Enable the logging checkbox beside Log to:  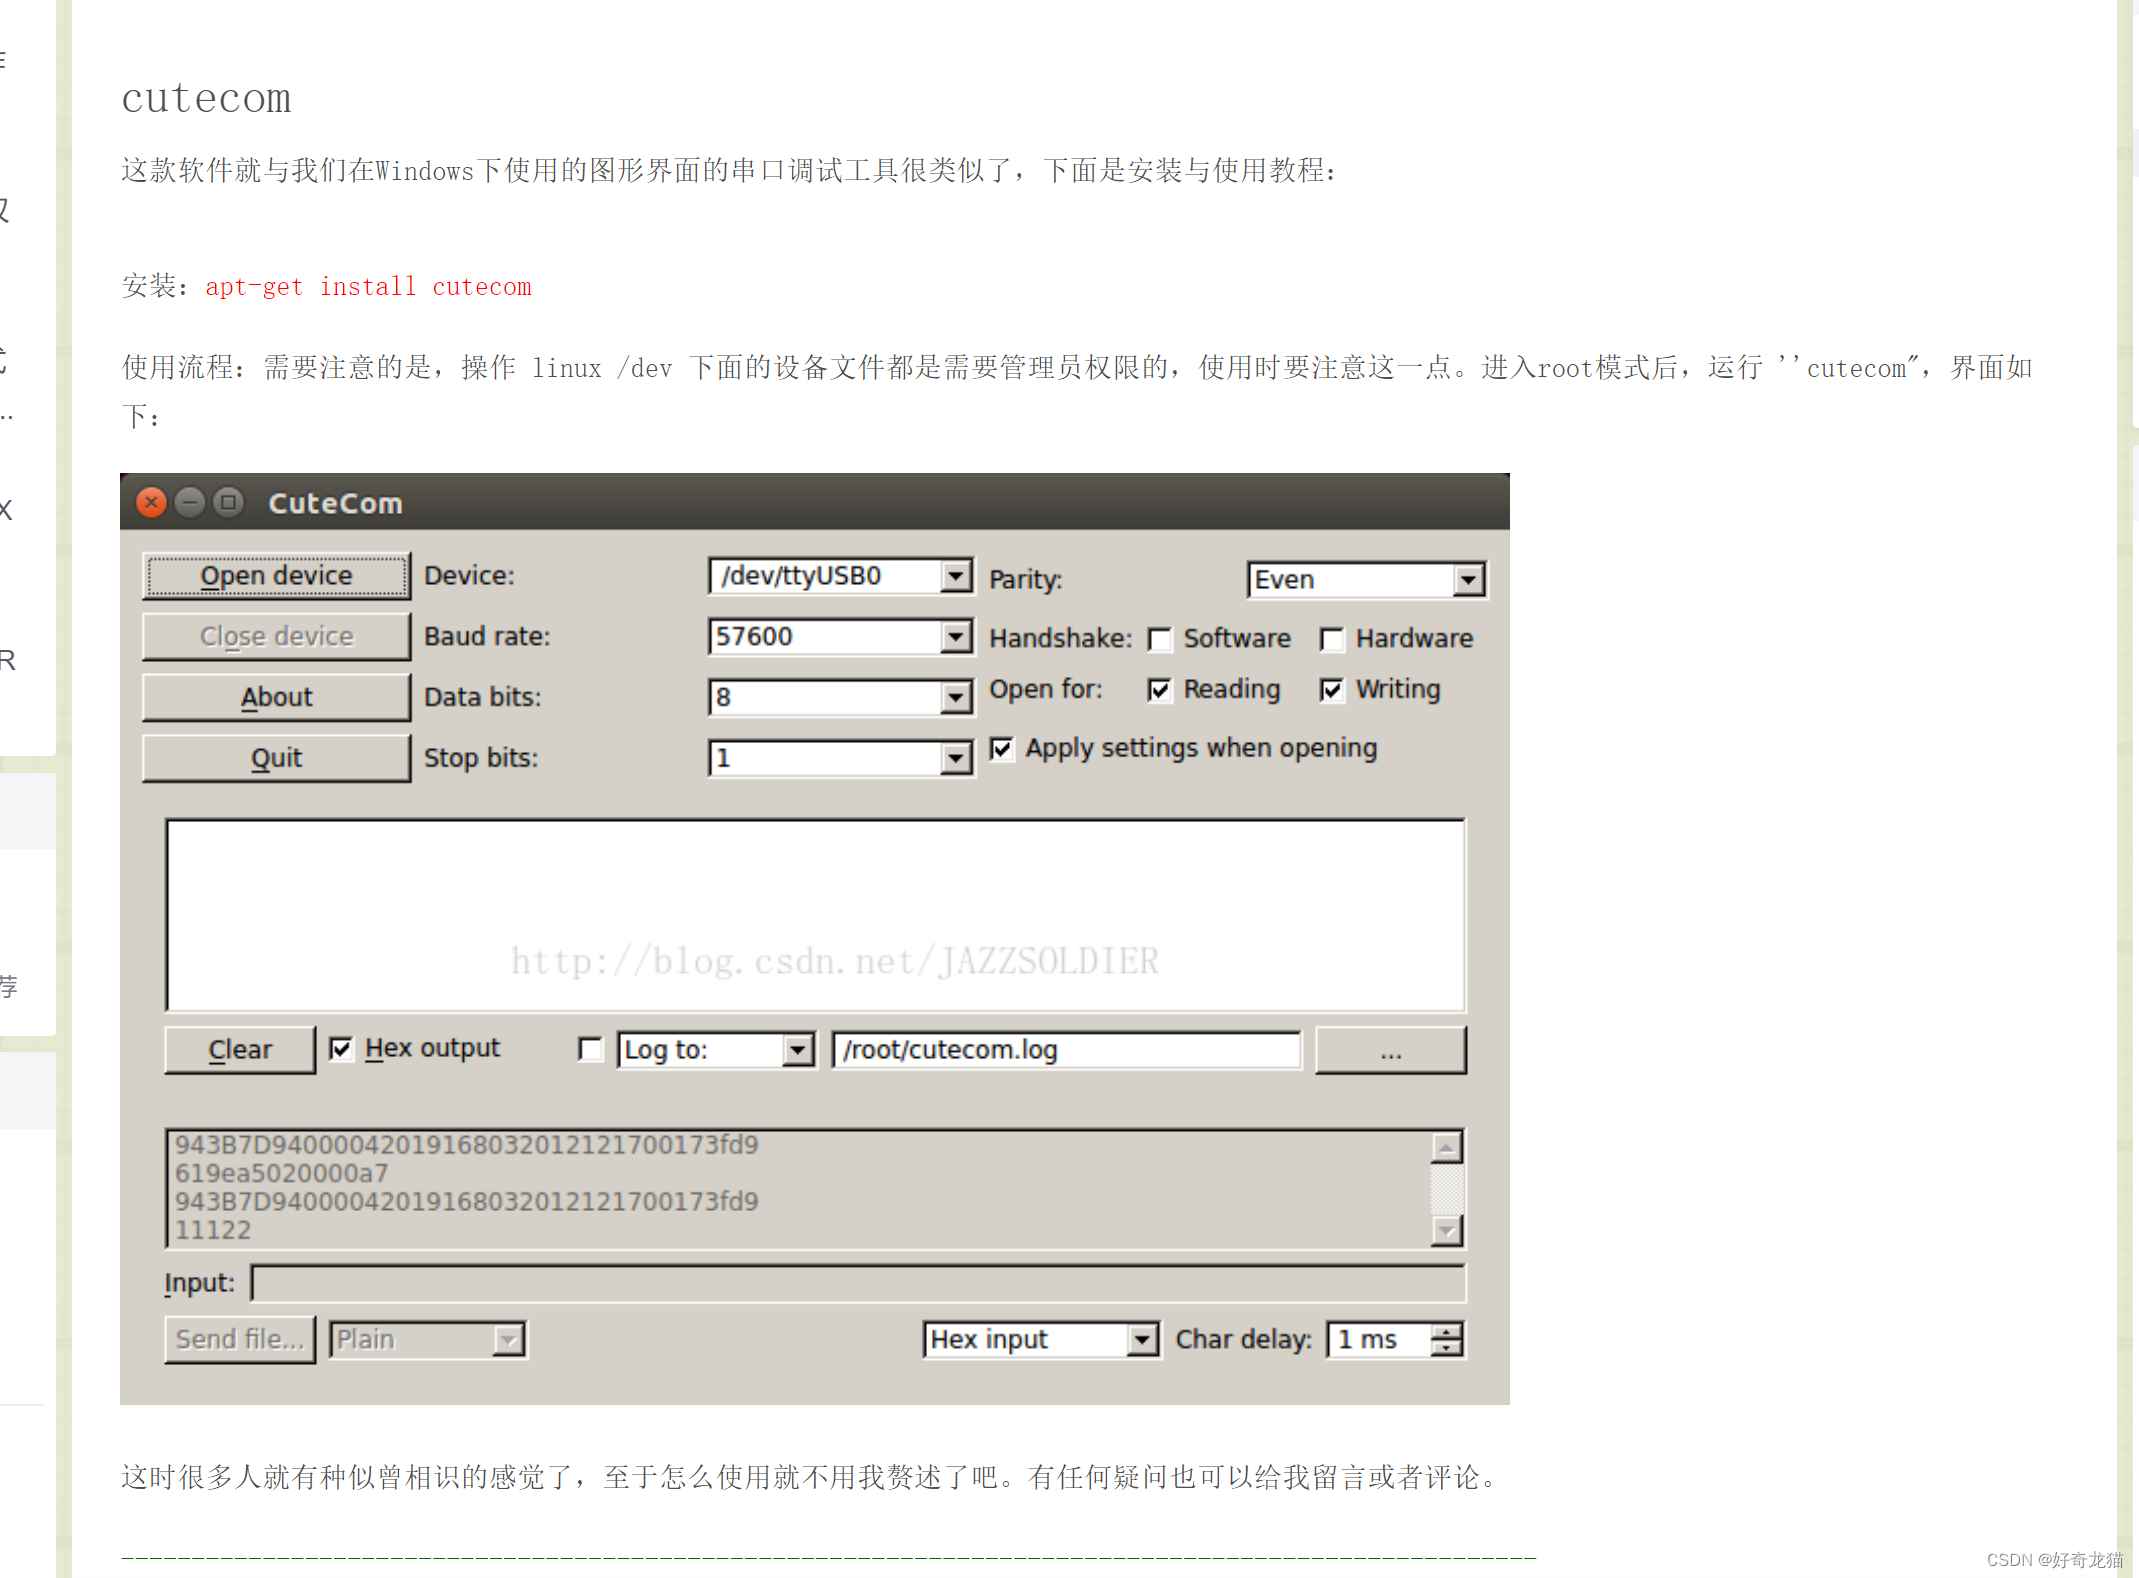point(591,1049)
